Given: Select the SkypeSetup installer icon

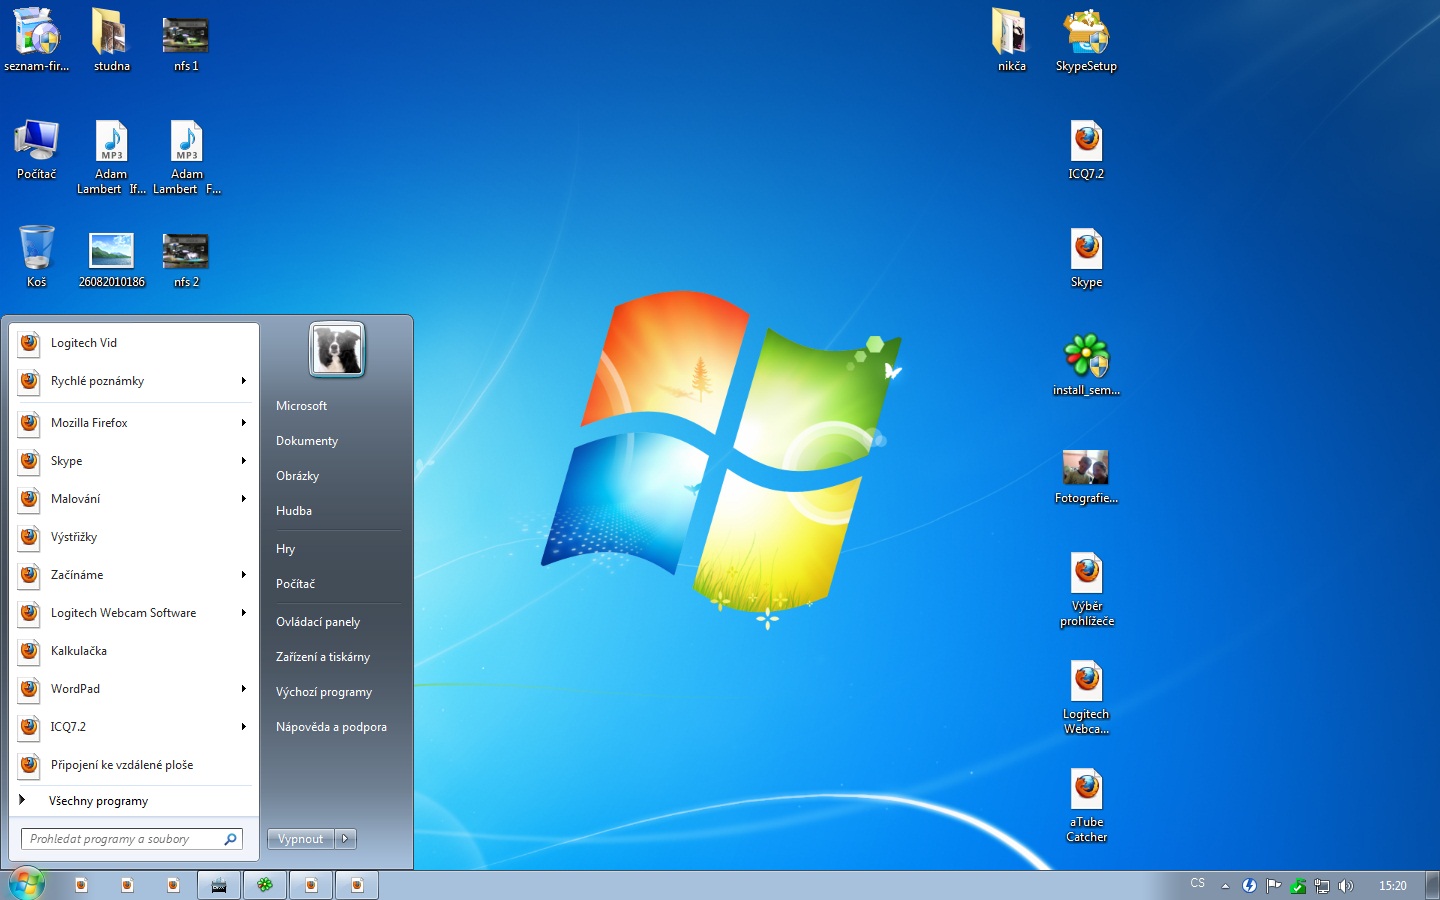Looking at the screenshot, I should coord(1086,41).
